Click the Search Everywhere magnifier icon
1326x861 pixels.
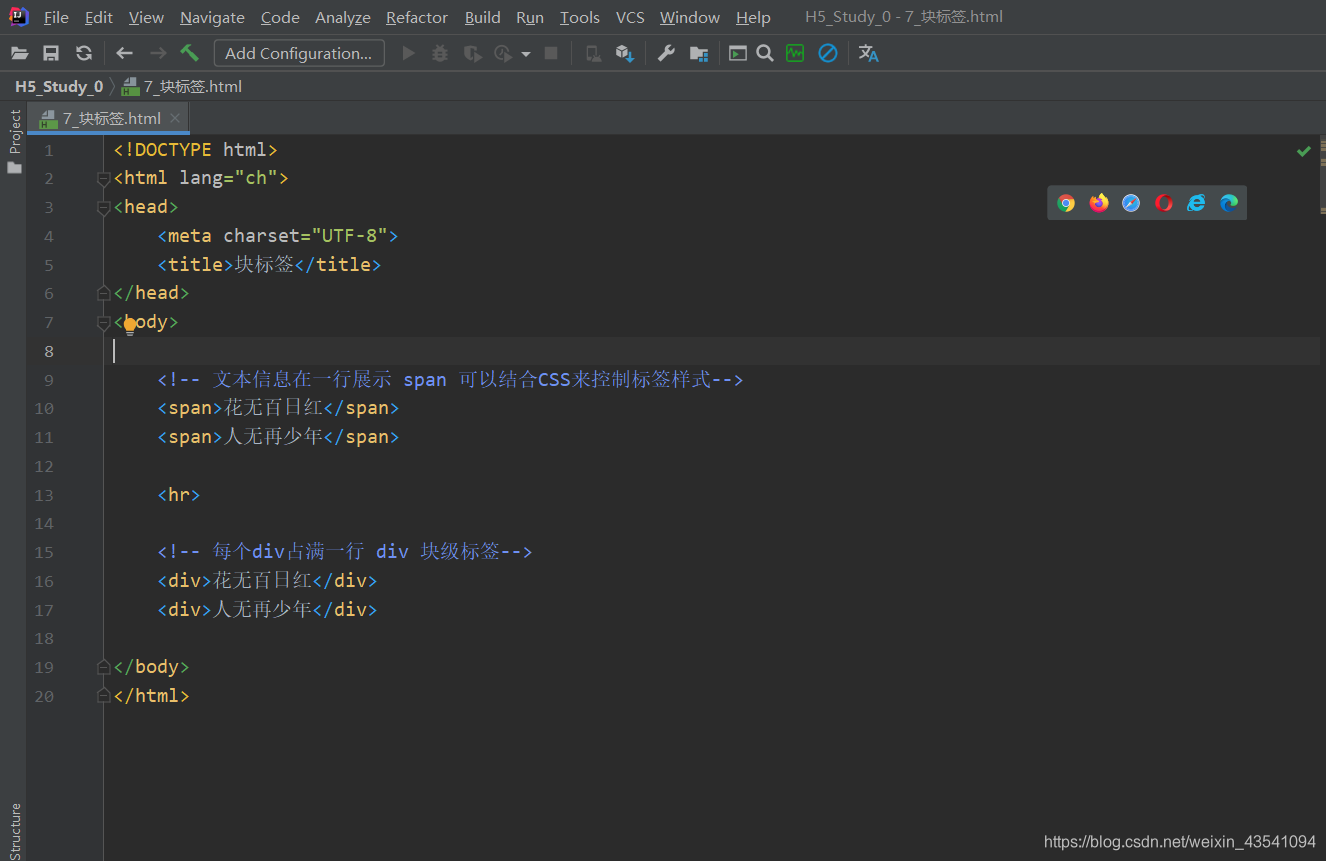point(765,53)
